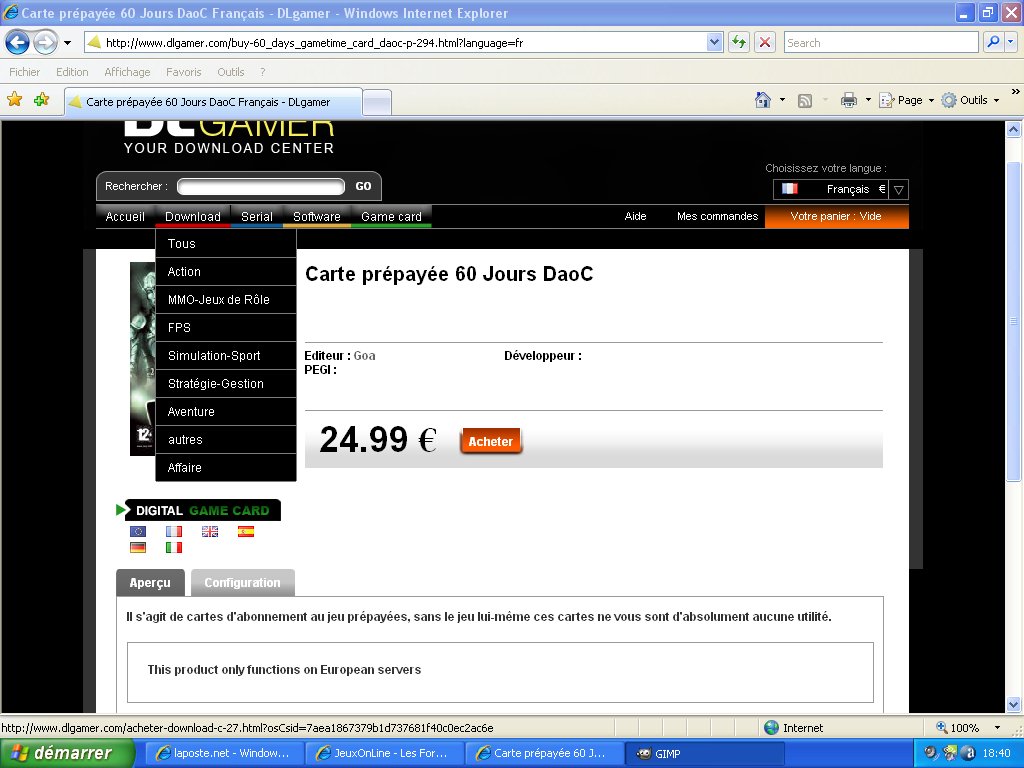Open the Edition menu
This screenshot has width=1024, height=768.
point(72,72)
